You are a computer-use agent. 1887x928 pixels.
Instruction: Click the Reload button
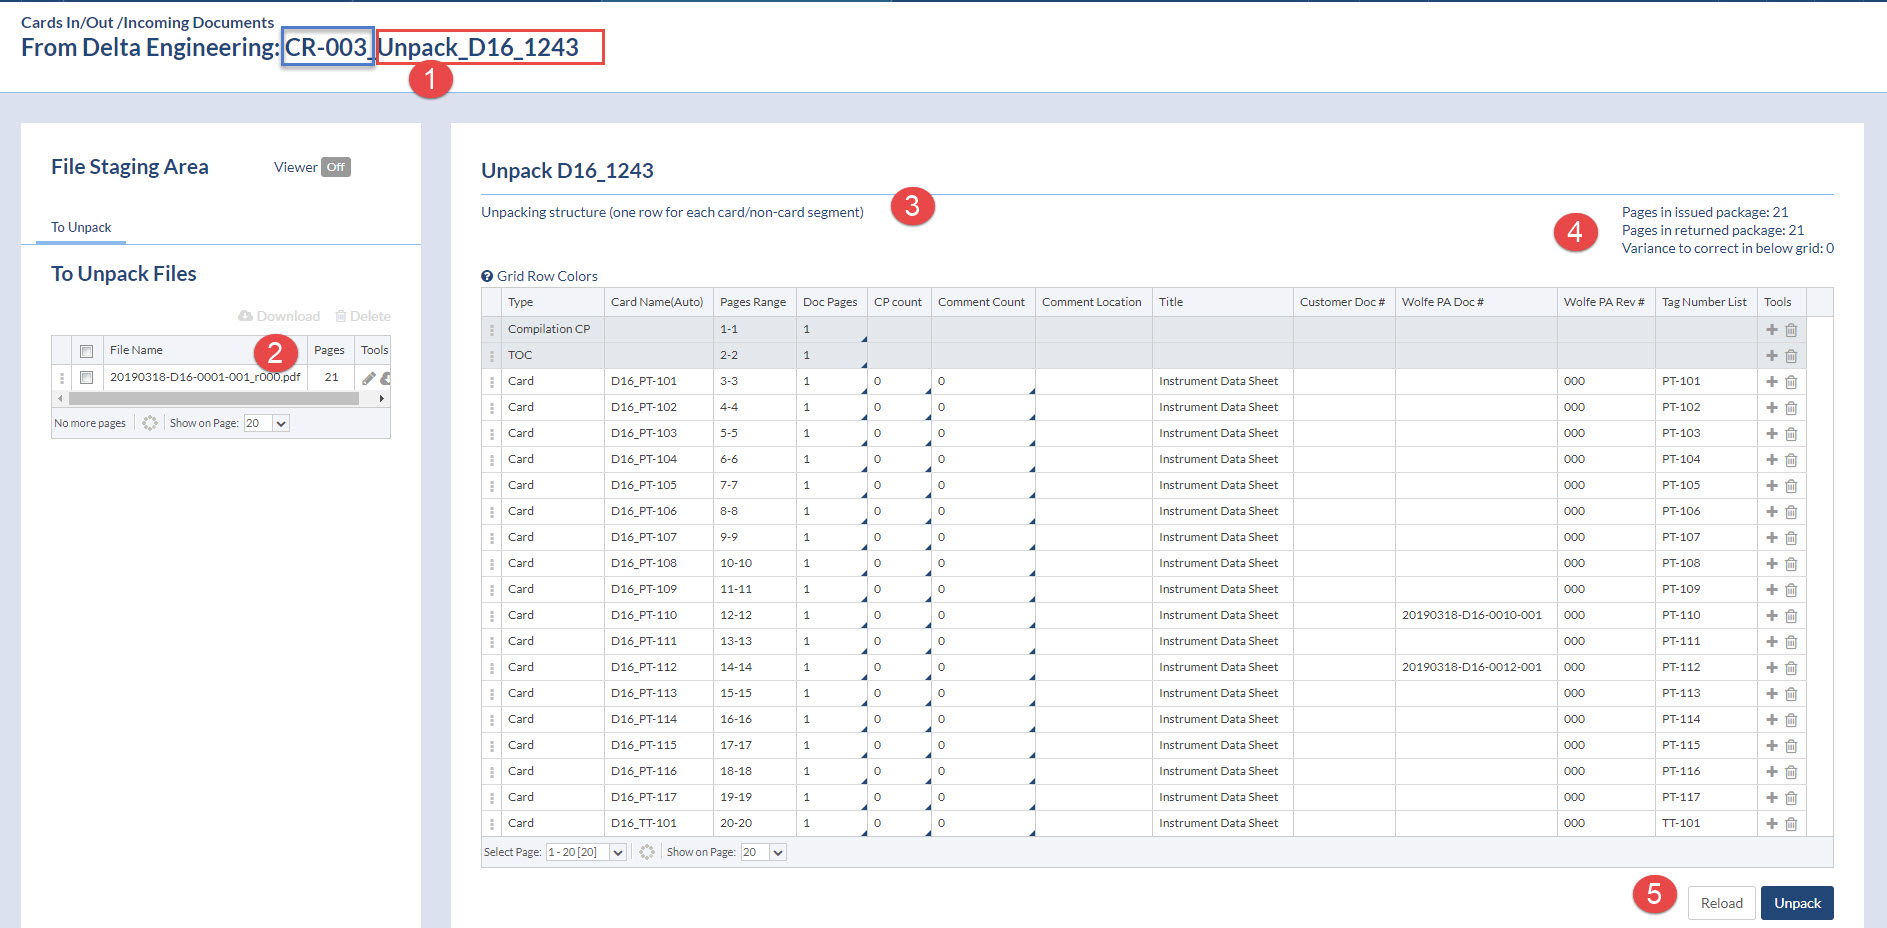pyautogui.click(x=1721, y=903)
